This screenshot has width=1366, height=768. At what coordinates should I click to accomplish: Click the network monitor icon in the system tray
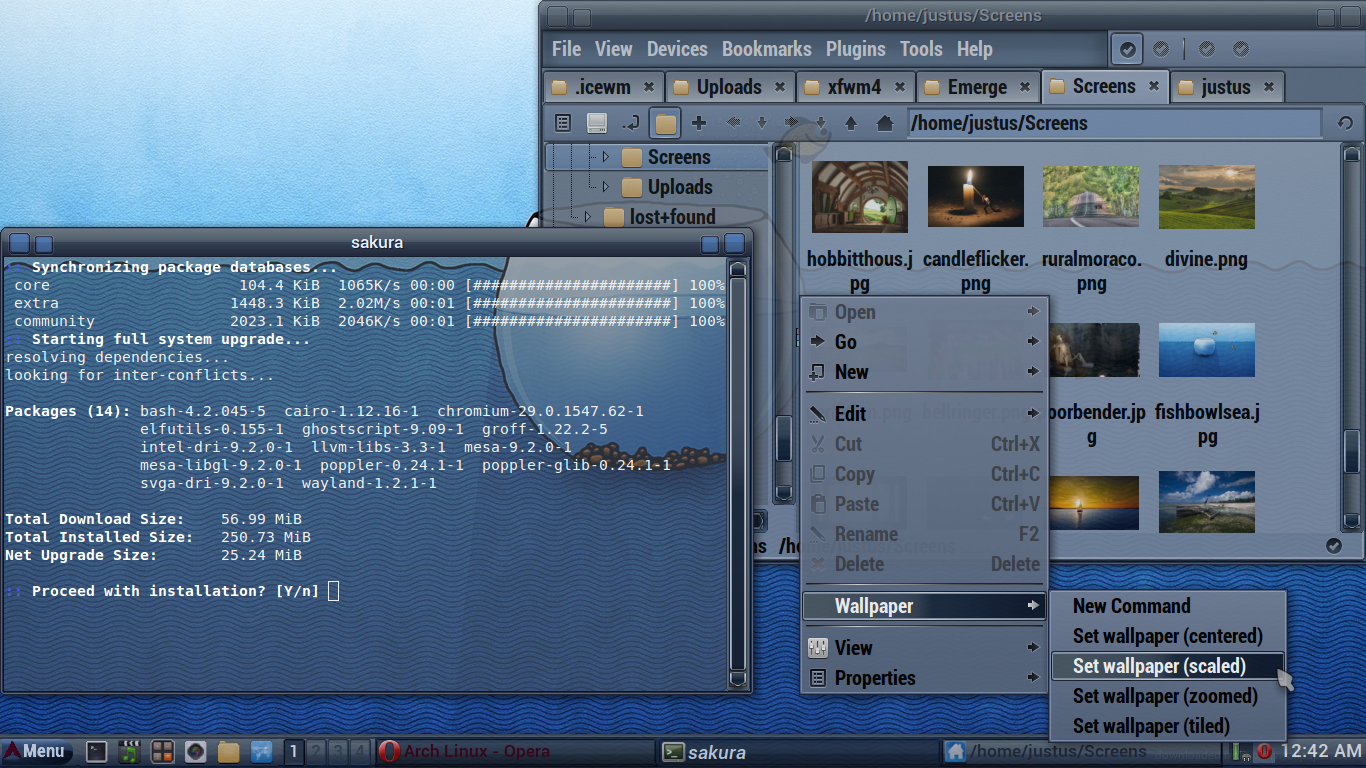(1241, 751)
